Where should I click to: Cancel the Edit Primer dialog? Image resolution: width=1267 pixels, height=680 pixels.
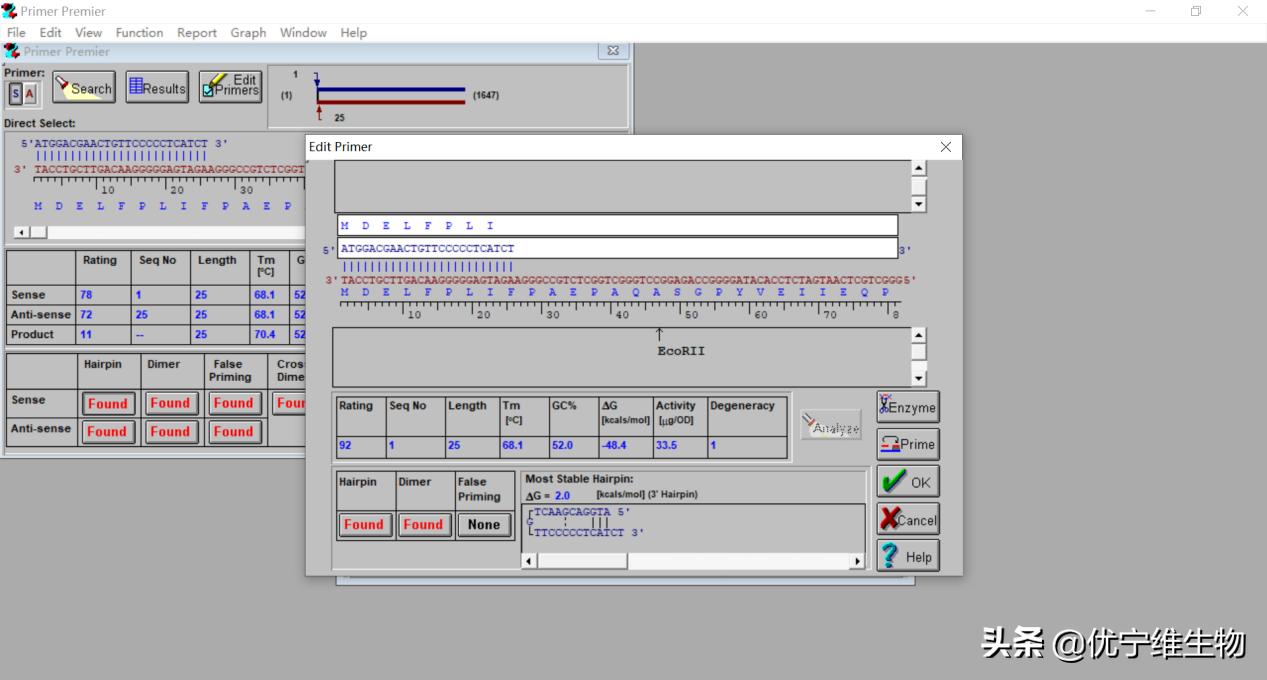tap(907, 519)
